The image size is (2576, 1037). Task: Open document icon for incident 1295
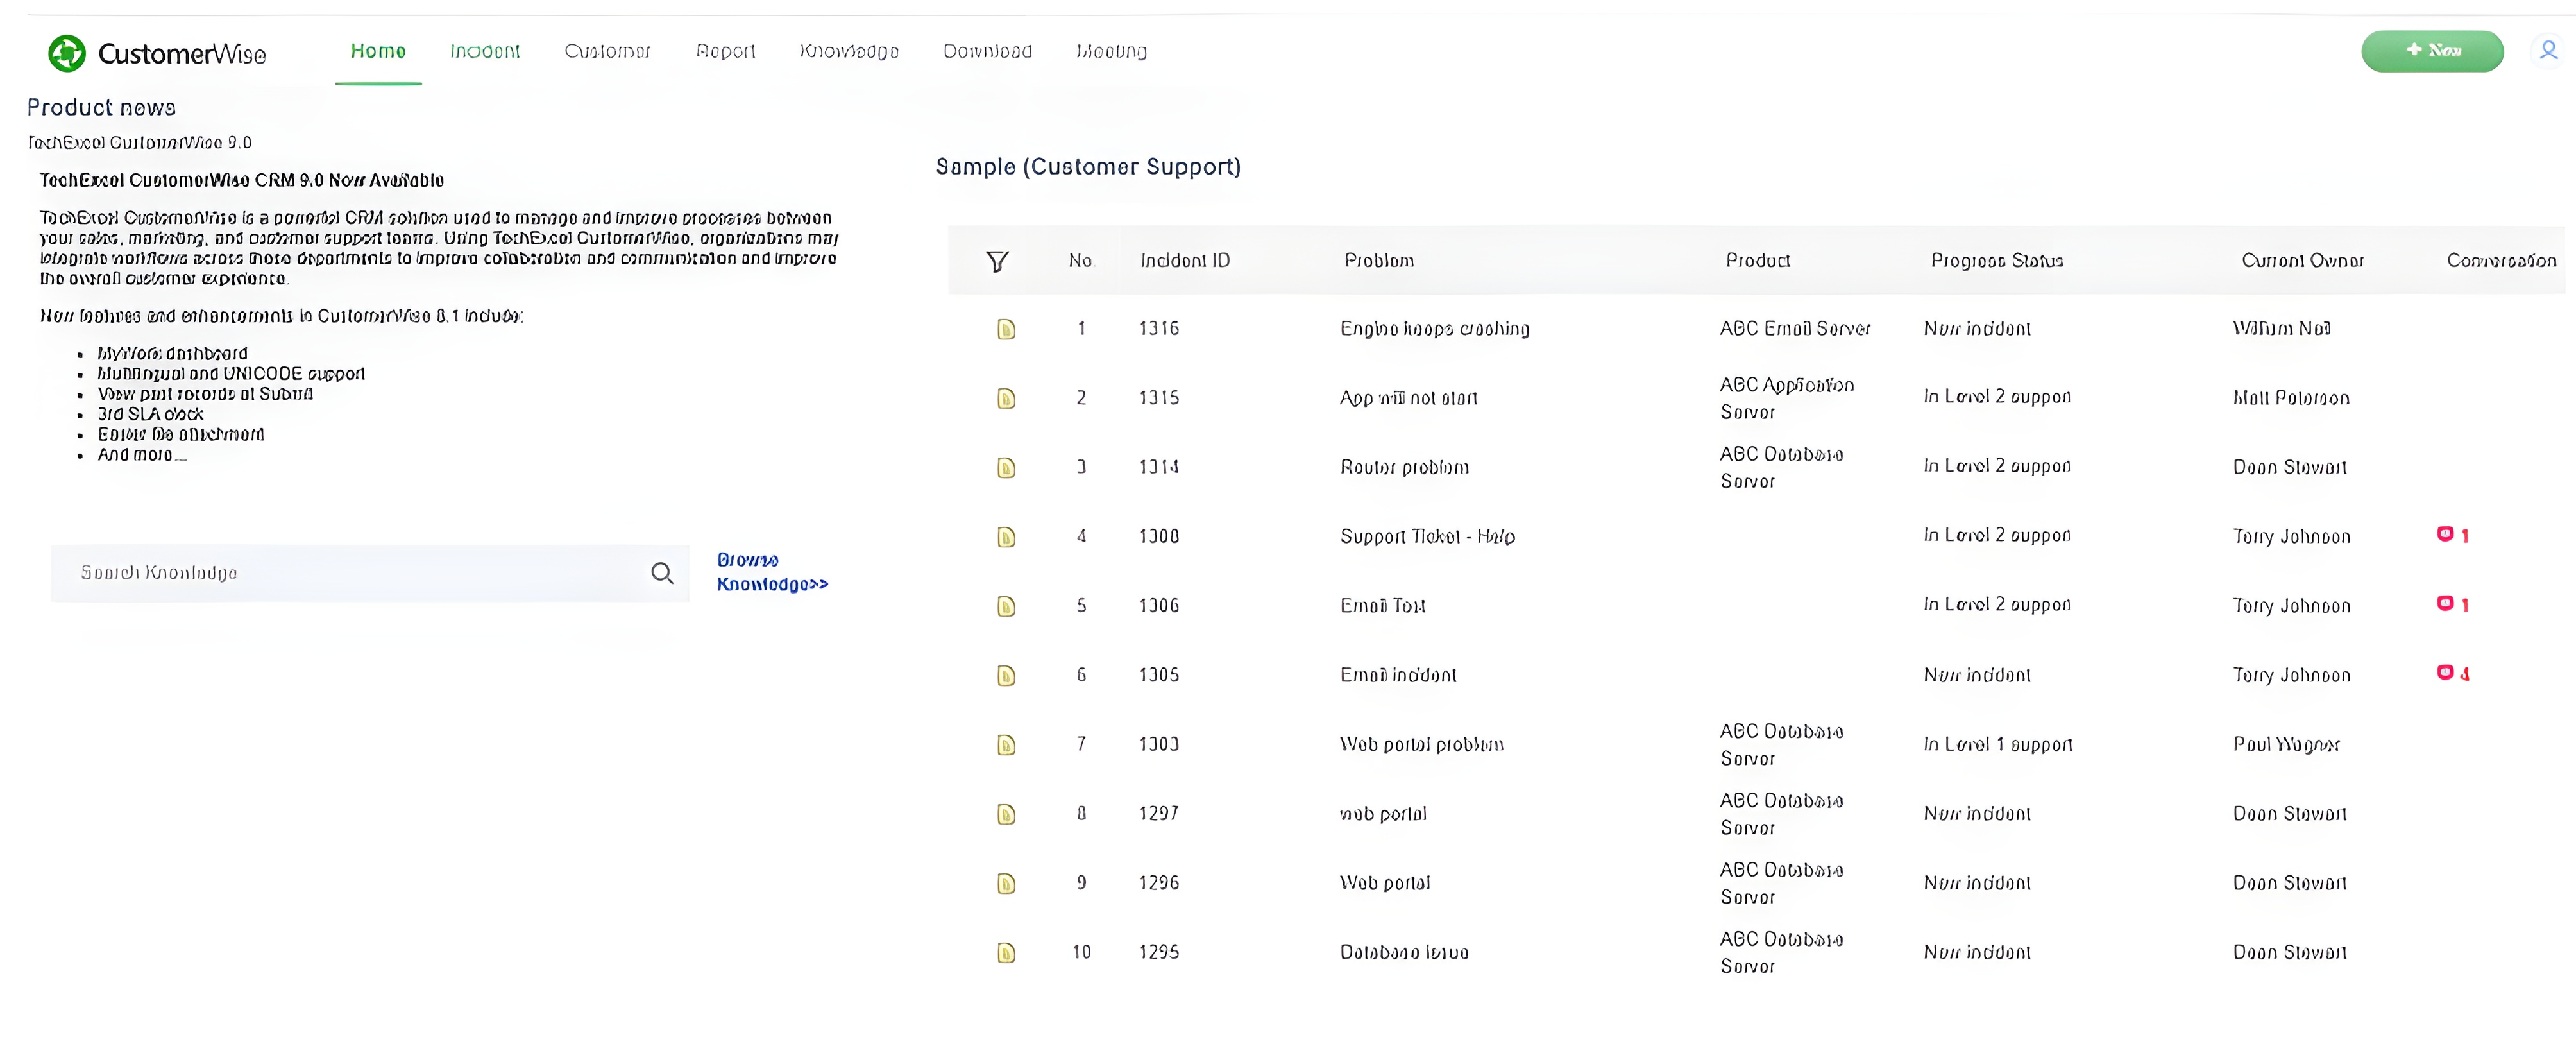(1006, 951)
